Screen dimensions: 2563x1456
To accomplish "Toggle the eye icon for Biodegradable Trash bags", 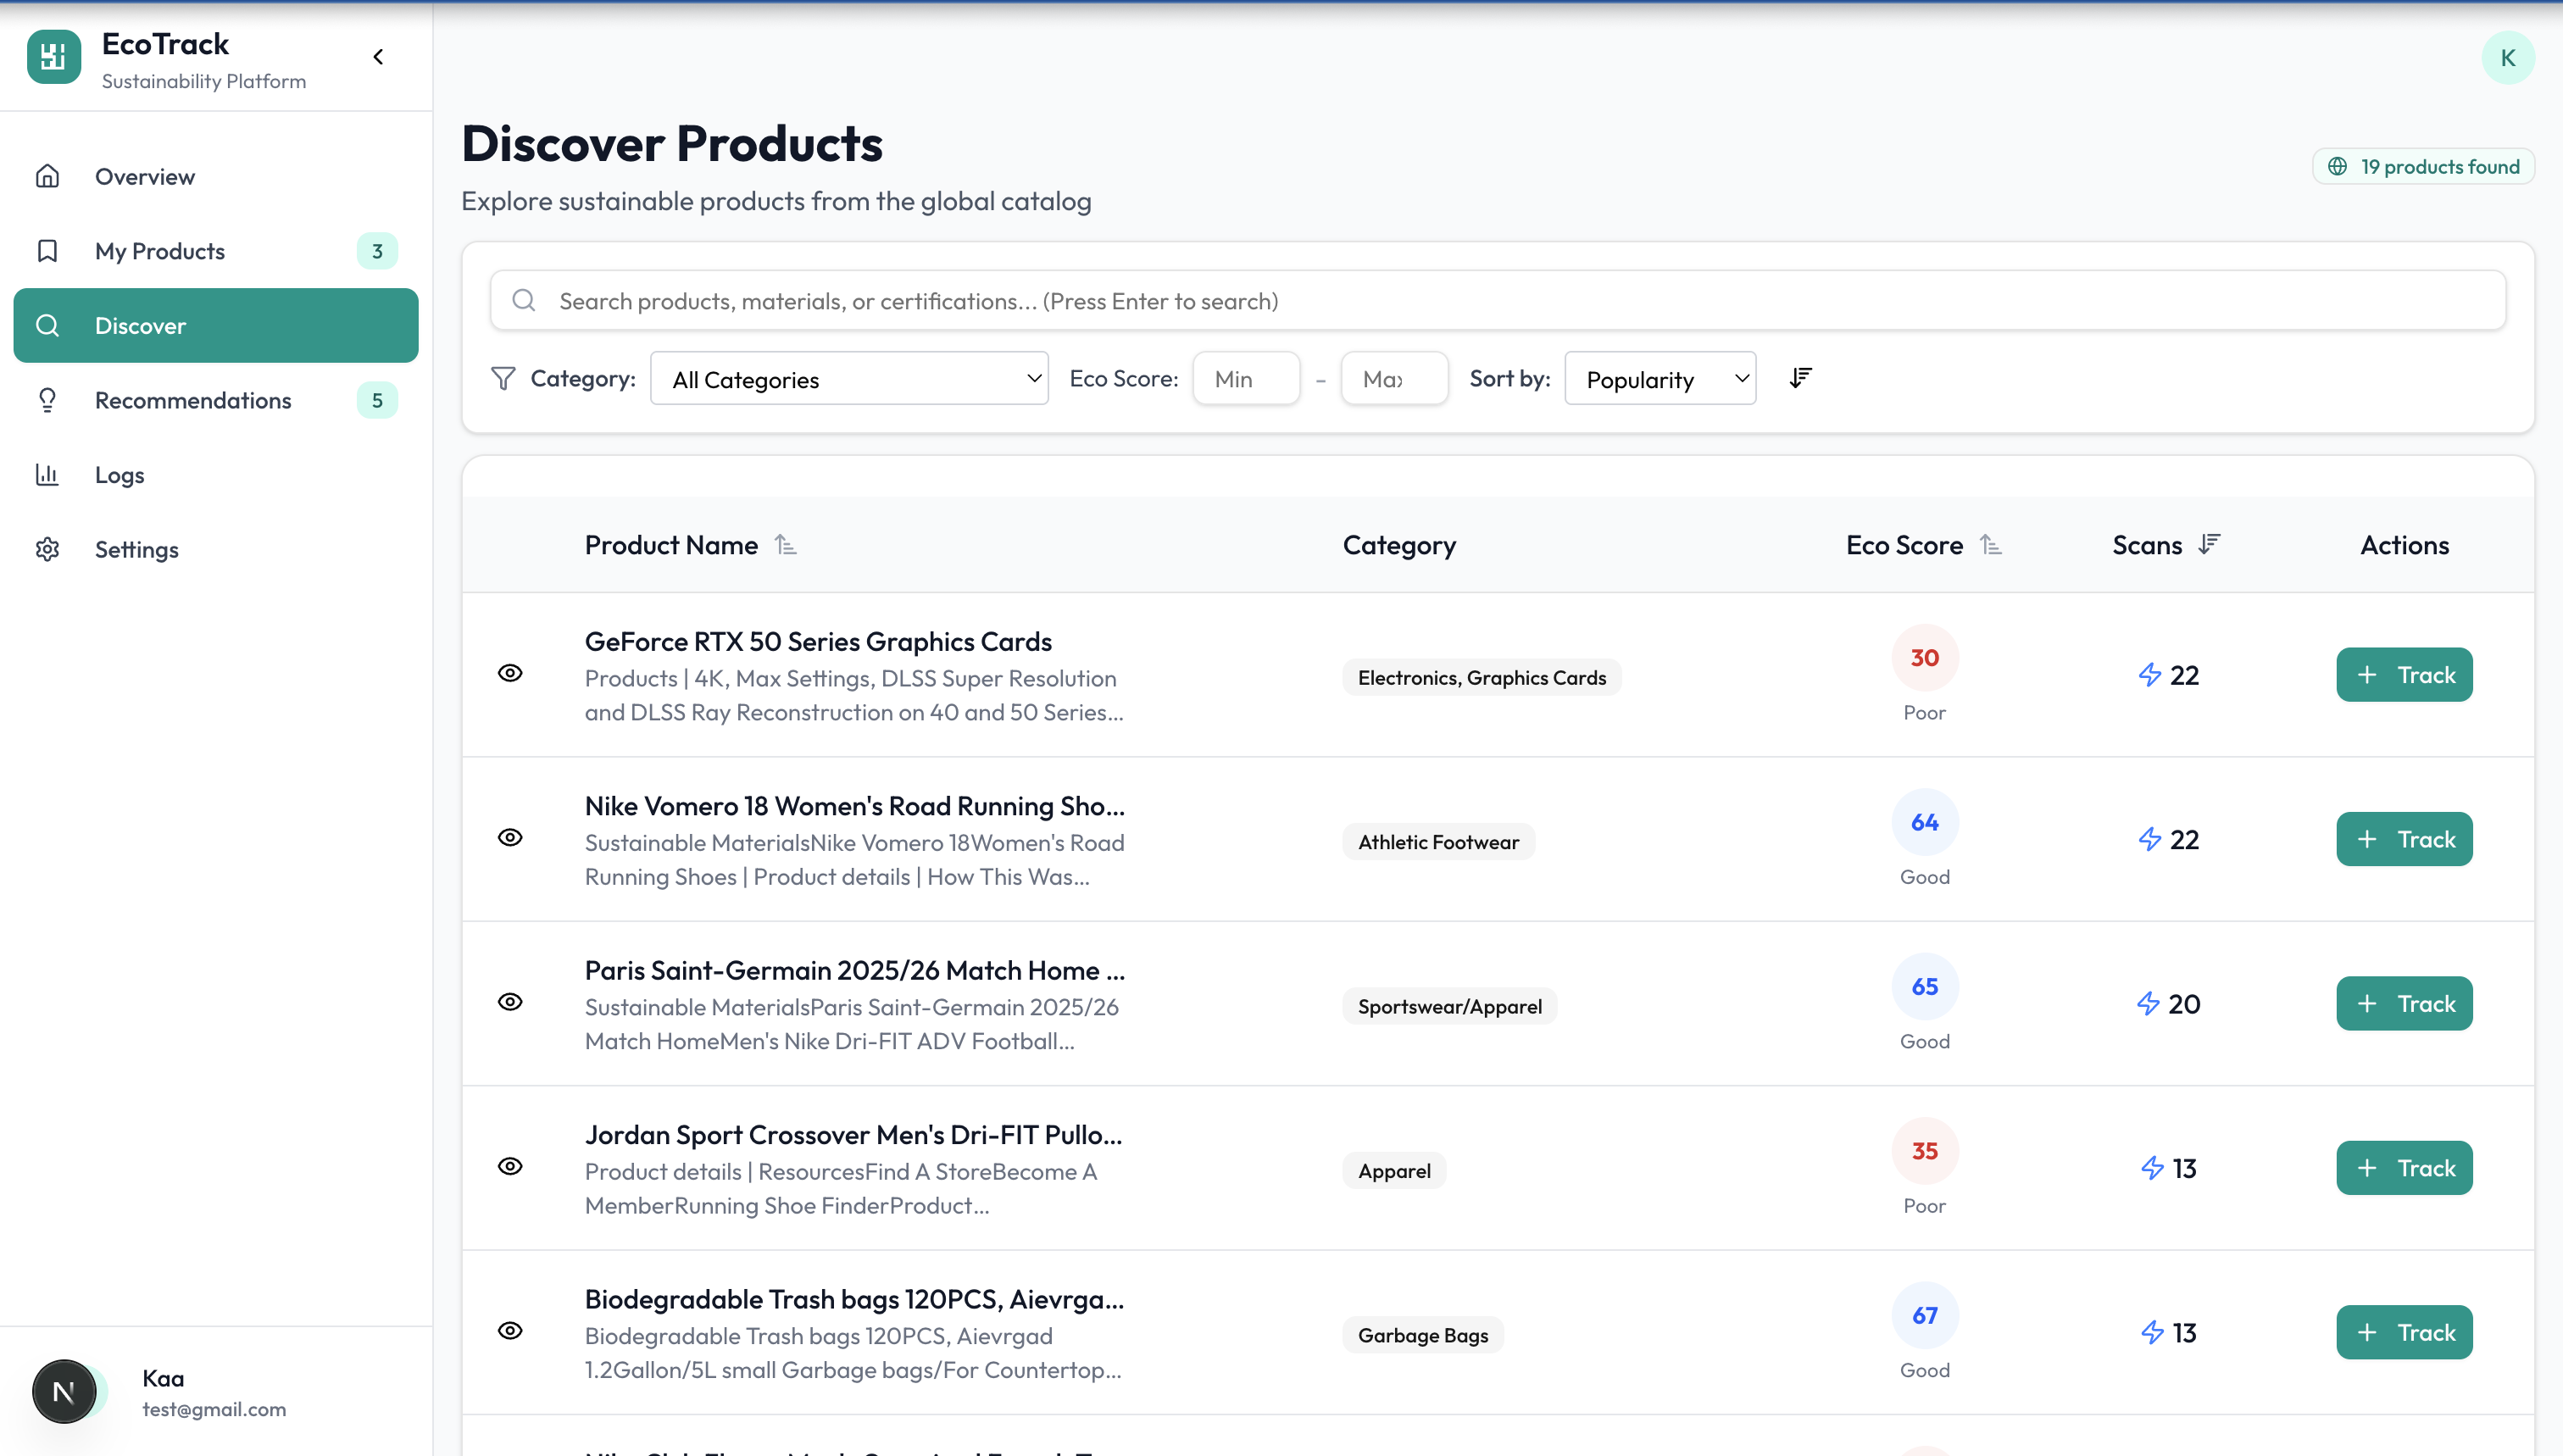I will pos(510,1331).
